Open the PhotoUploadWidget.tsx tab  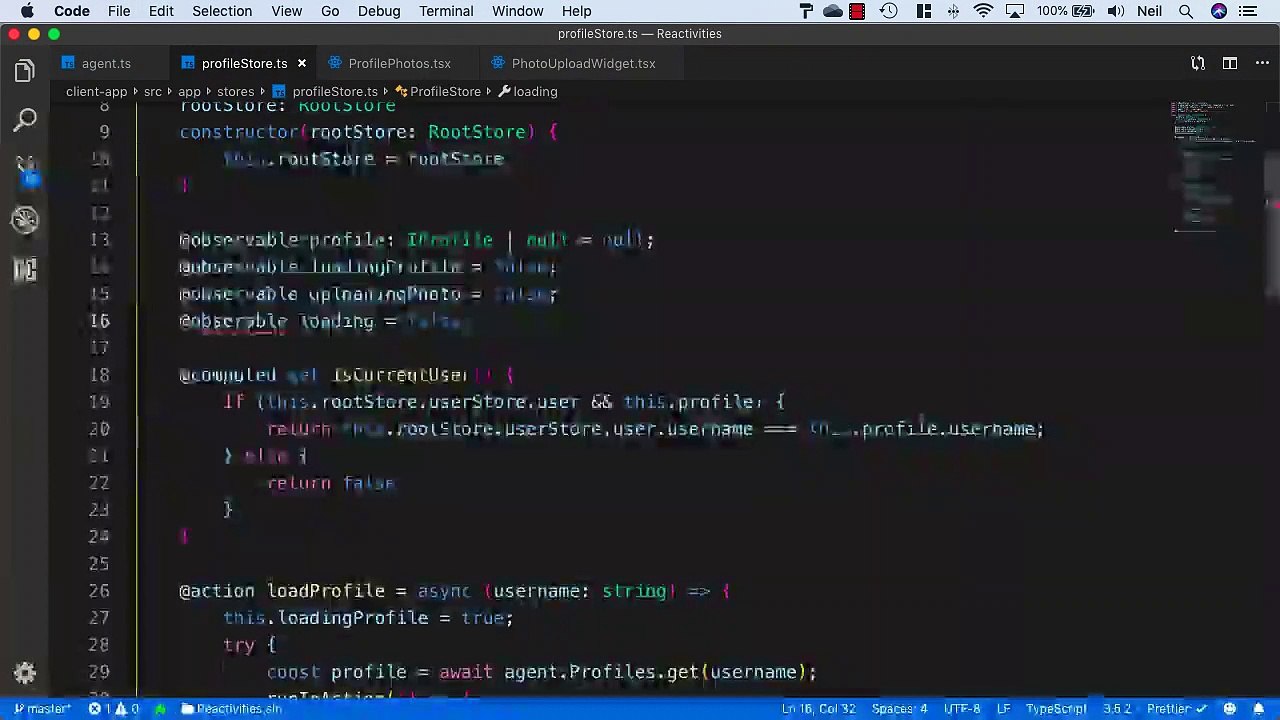[583, 63]
